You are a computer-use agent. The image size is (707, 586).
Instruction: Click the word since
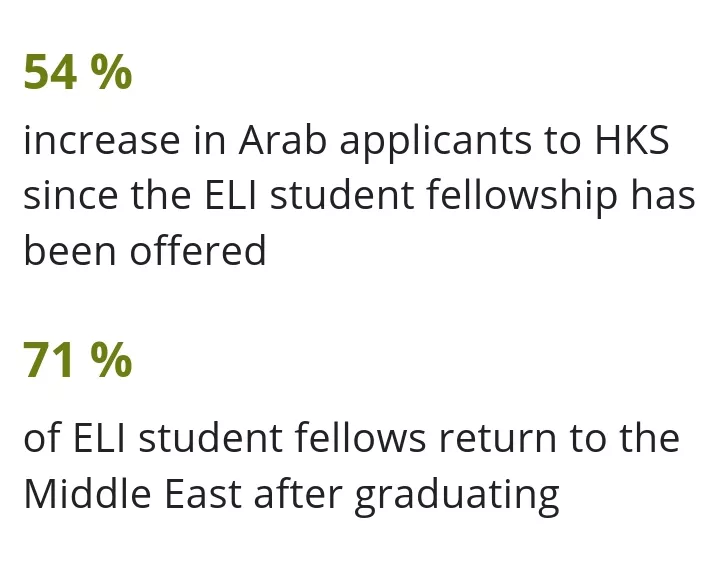[71, 195]
